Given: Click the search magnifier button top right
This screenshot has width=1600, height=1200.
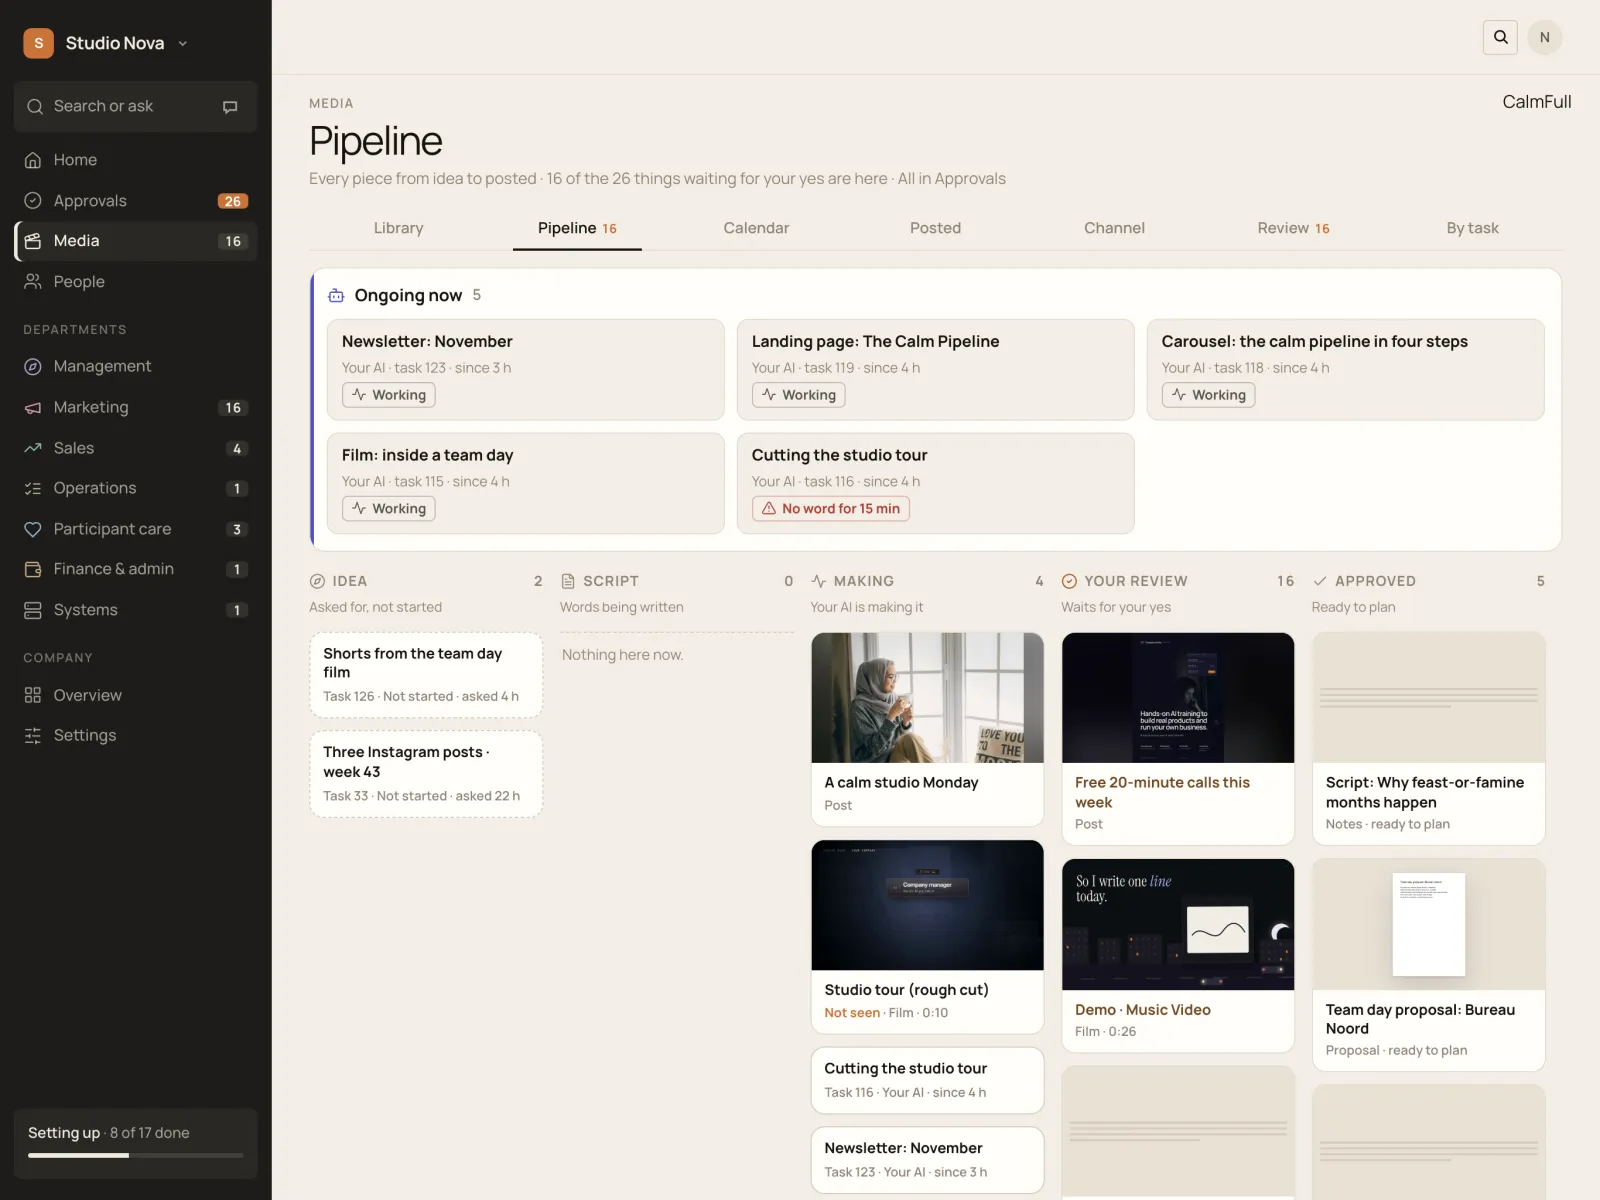Looking at the screenshot, I should [x=1500, y=37].
